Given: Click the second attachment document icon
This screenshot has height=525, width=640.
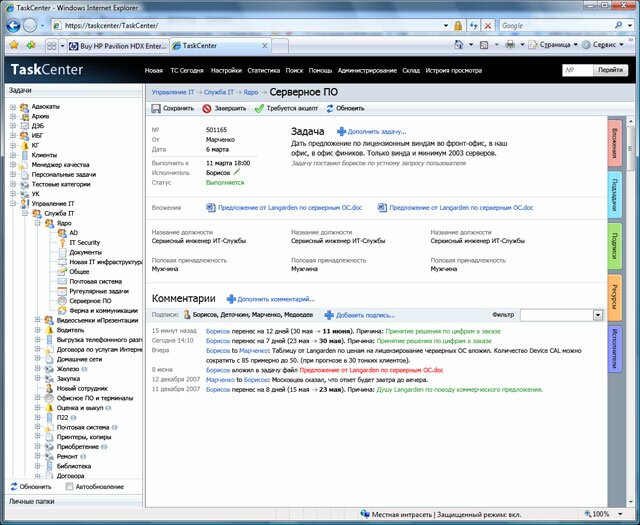Looking at the screenshot, I should click(382, 207).
